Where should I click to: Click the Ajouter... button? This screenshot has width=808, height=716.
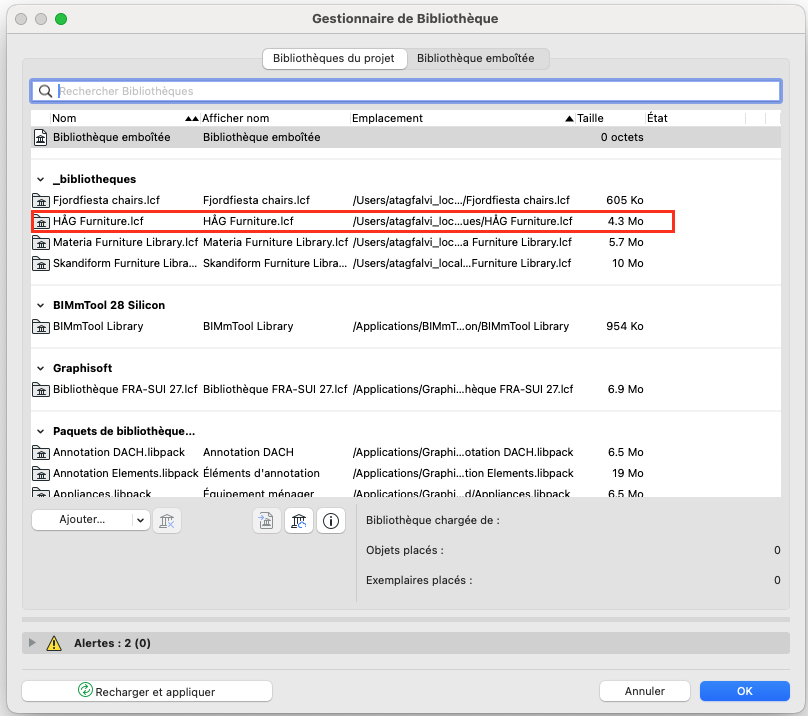(x=82, y=520)
